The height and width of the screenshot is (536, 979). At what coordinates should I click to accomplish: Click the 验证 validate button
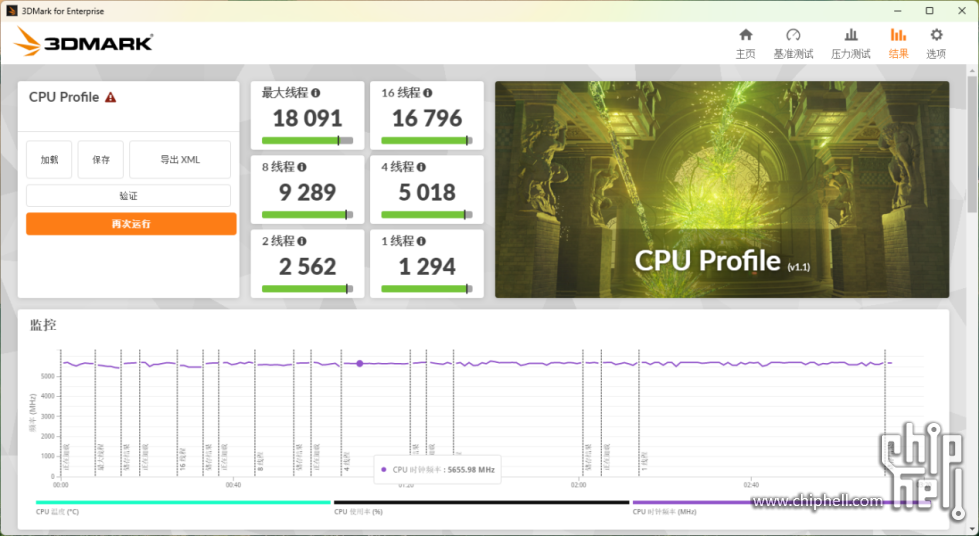128,196
